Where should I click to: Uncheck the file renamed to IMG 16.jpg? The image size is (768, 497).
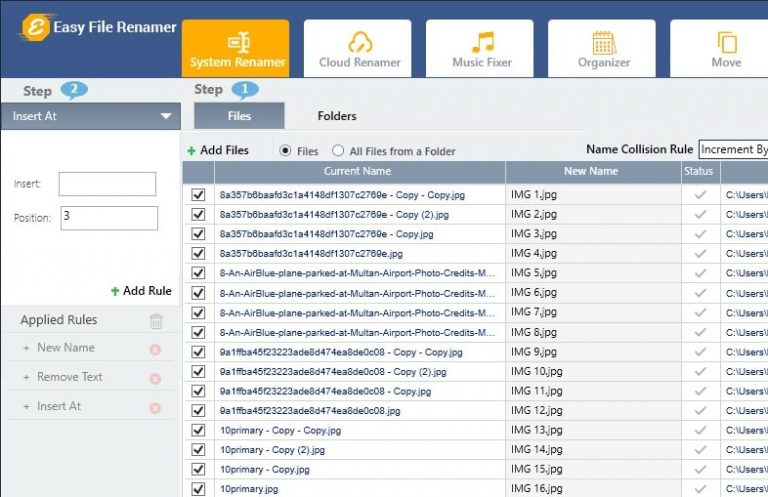[x=198, y=489]
